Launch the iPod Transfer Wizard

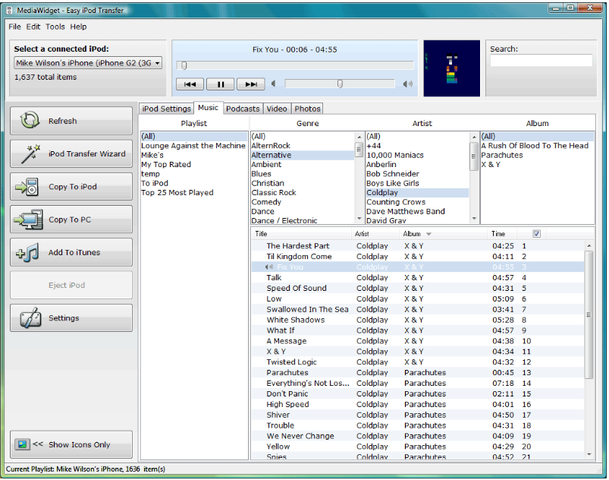click(71, 154)
